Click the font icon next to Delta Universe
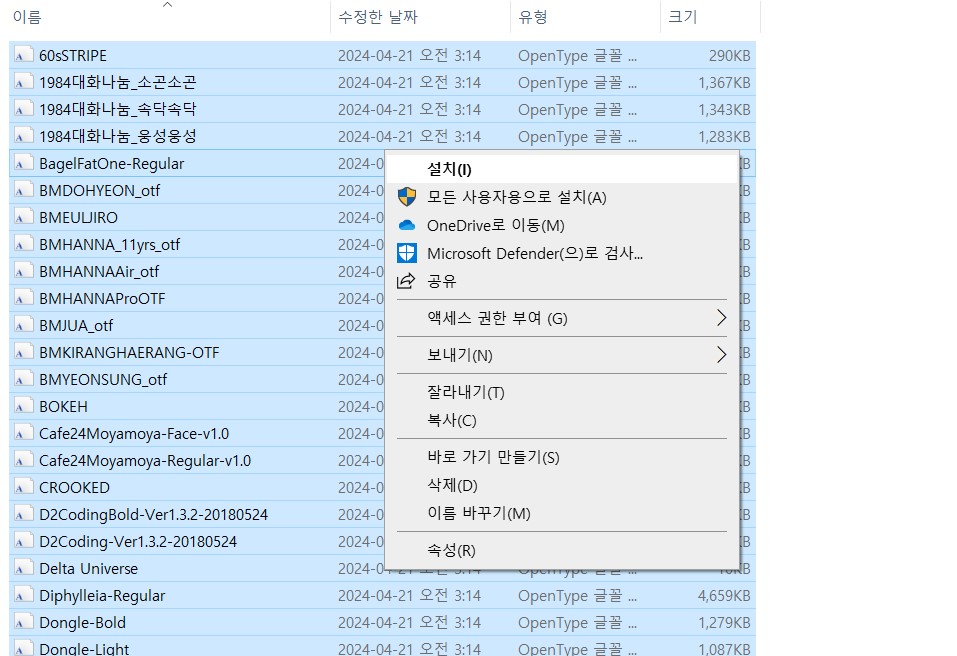 click(x=22, y=568)
